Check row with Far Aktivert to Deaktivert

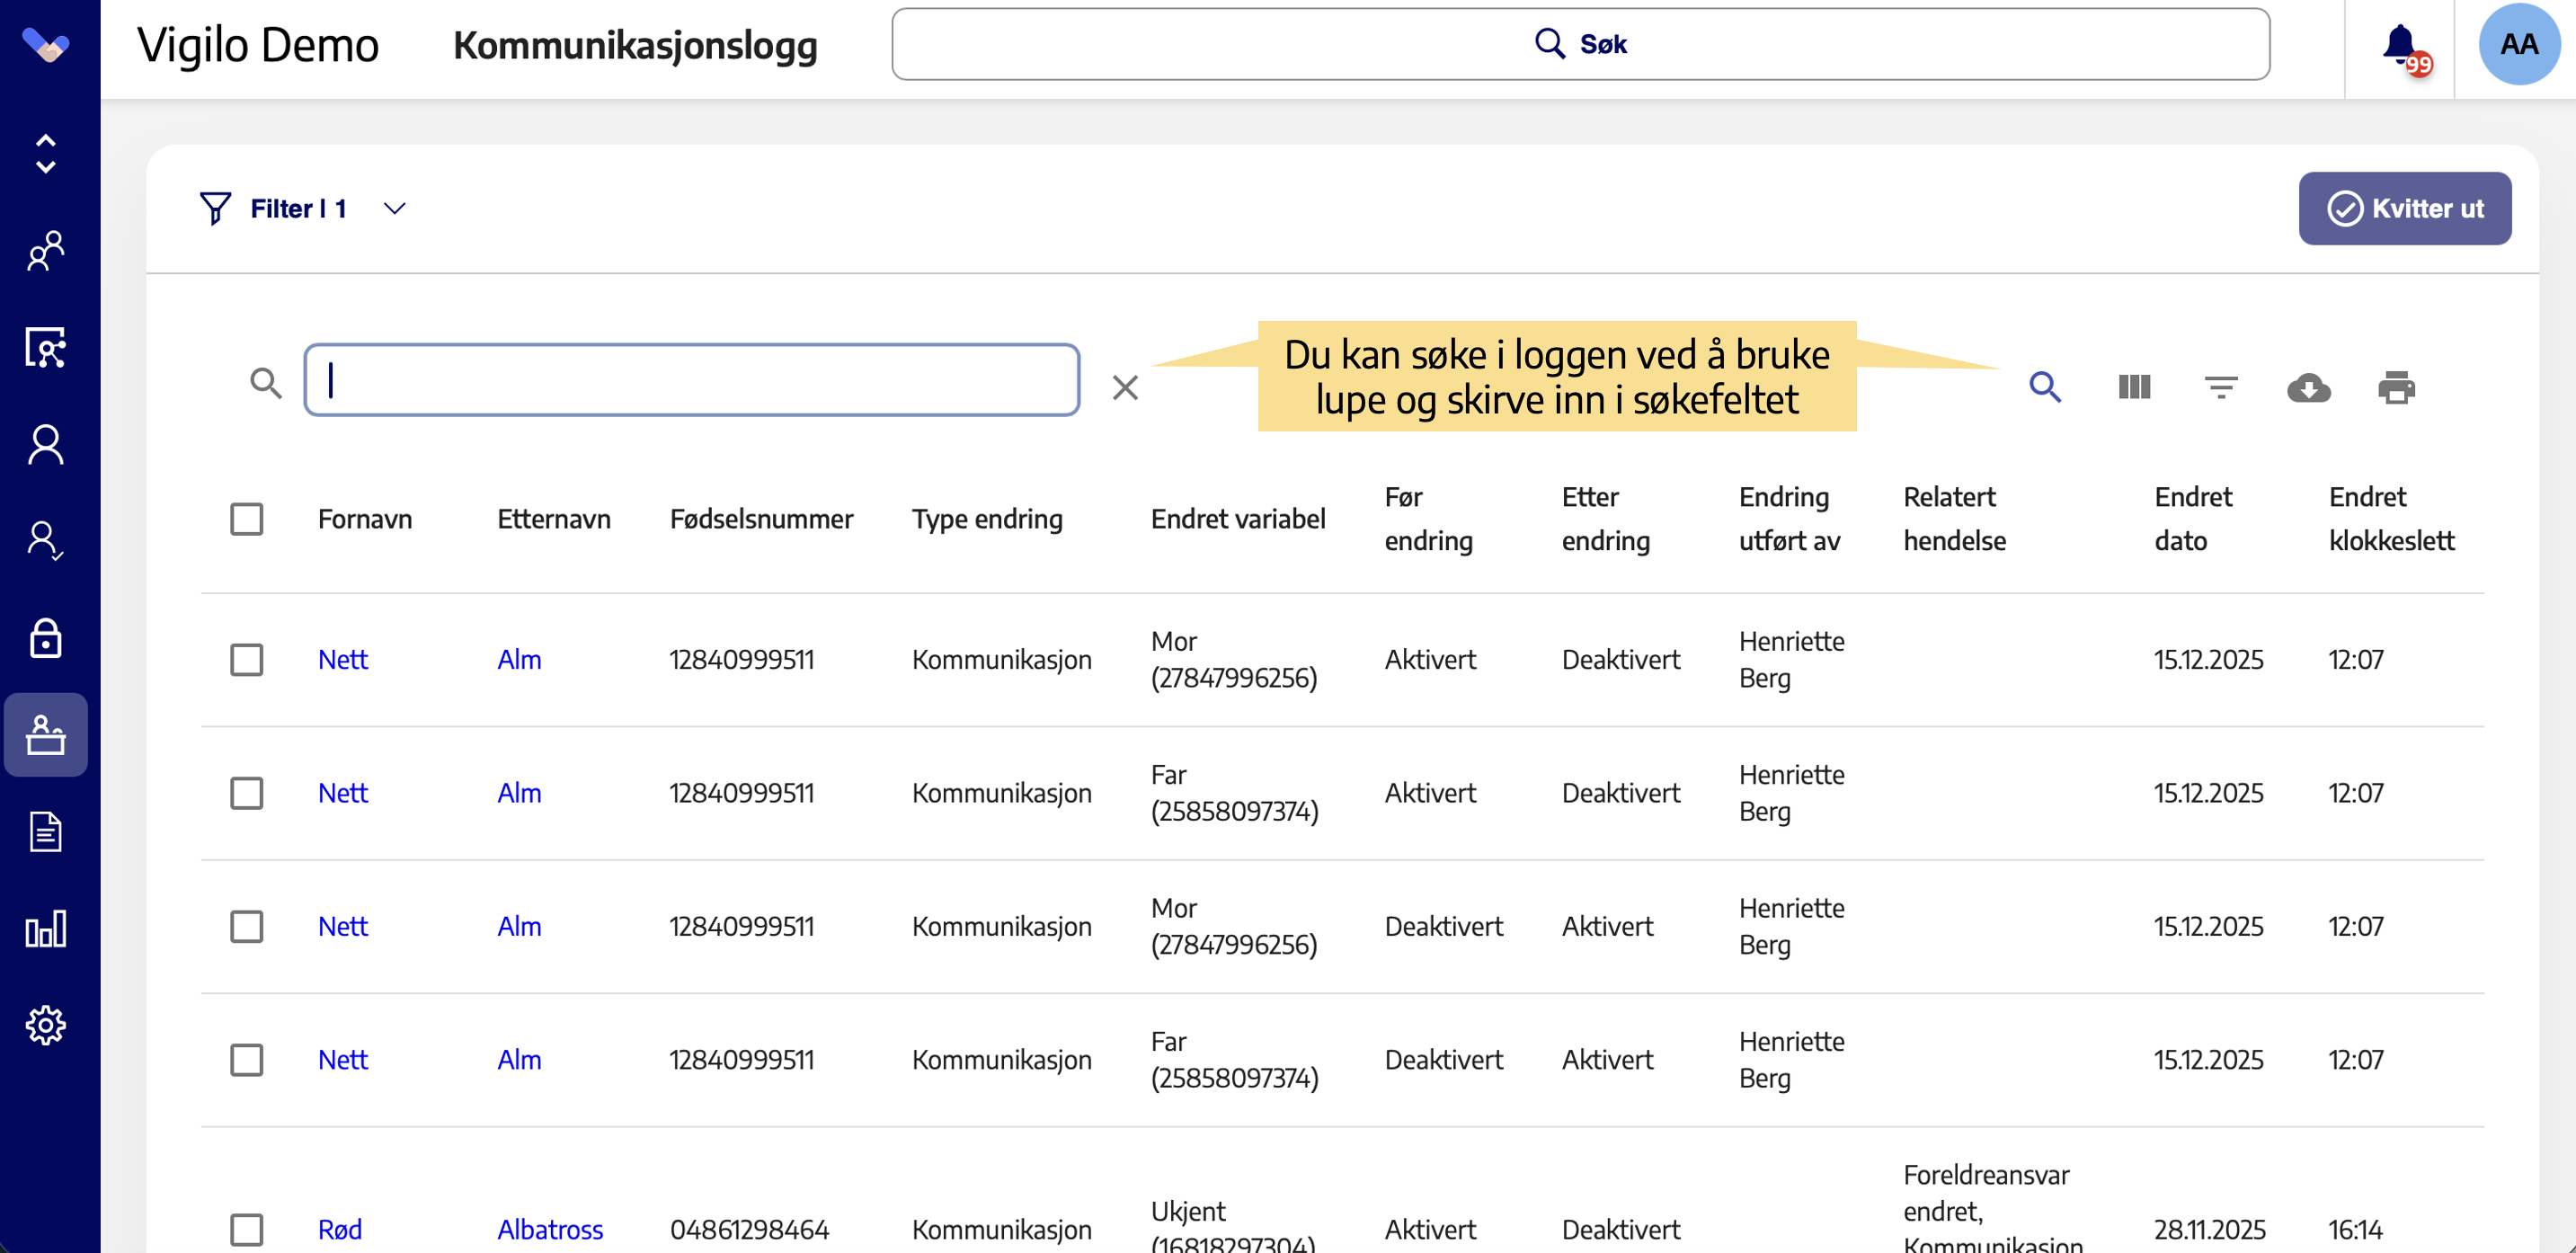(246, 793)
